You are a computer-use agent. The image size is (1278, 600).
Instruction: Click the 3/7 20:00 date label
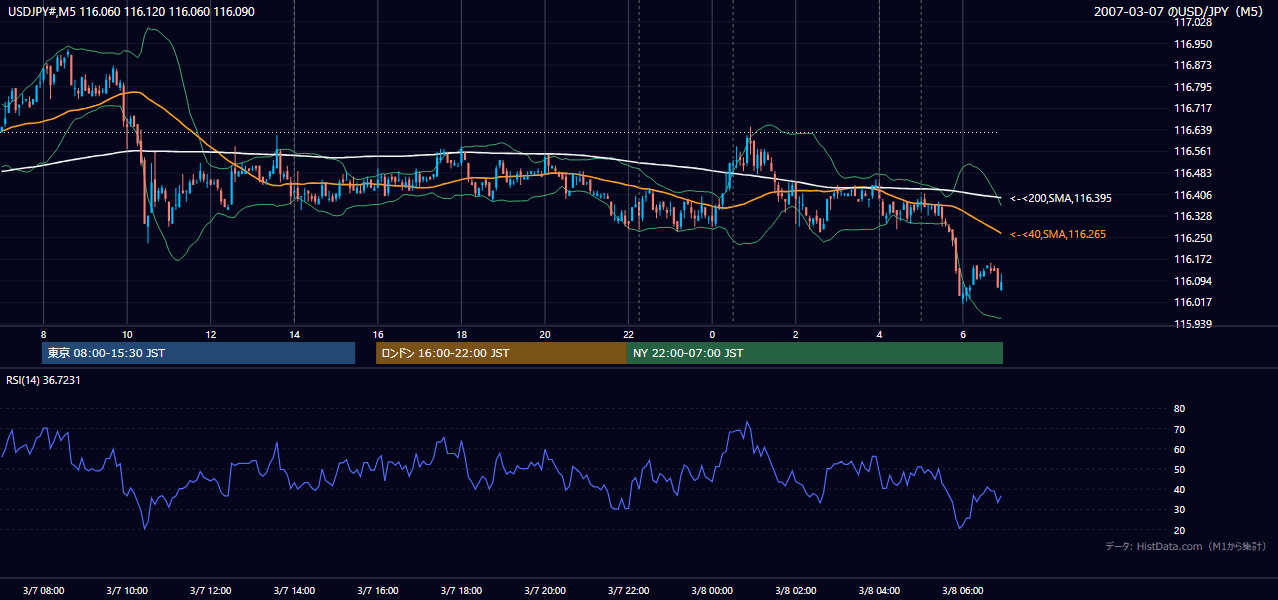544,590
